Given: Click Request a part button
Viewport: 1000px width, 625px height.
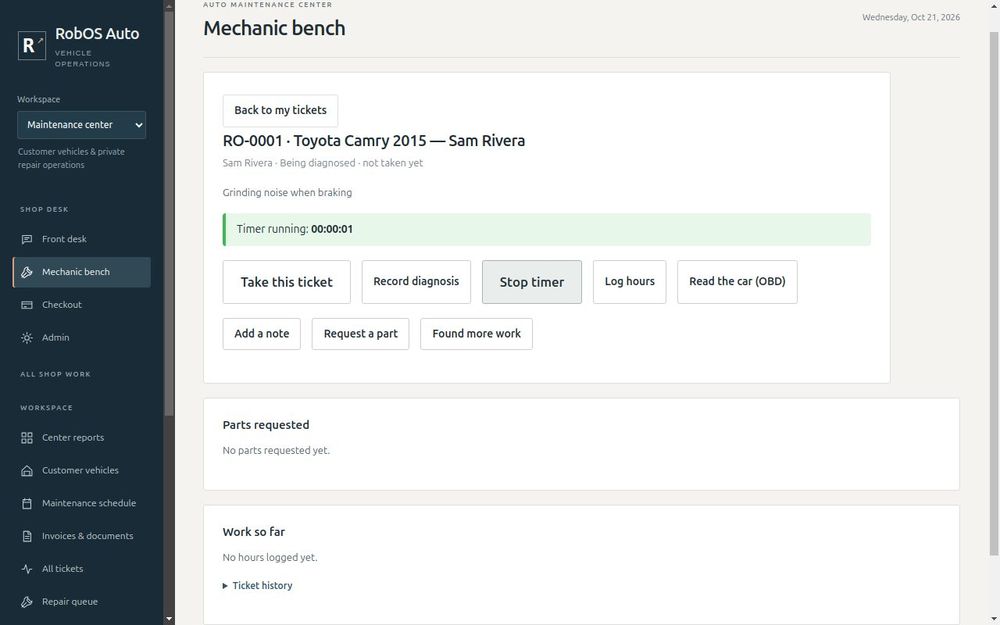Looking at the screenshot, I should [360, 334].
